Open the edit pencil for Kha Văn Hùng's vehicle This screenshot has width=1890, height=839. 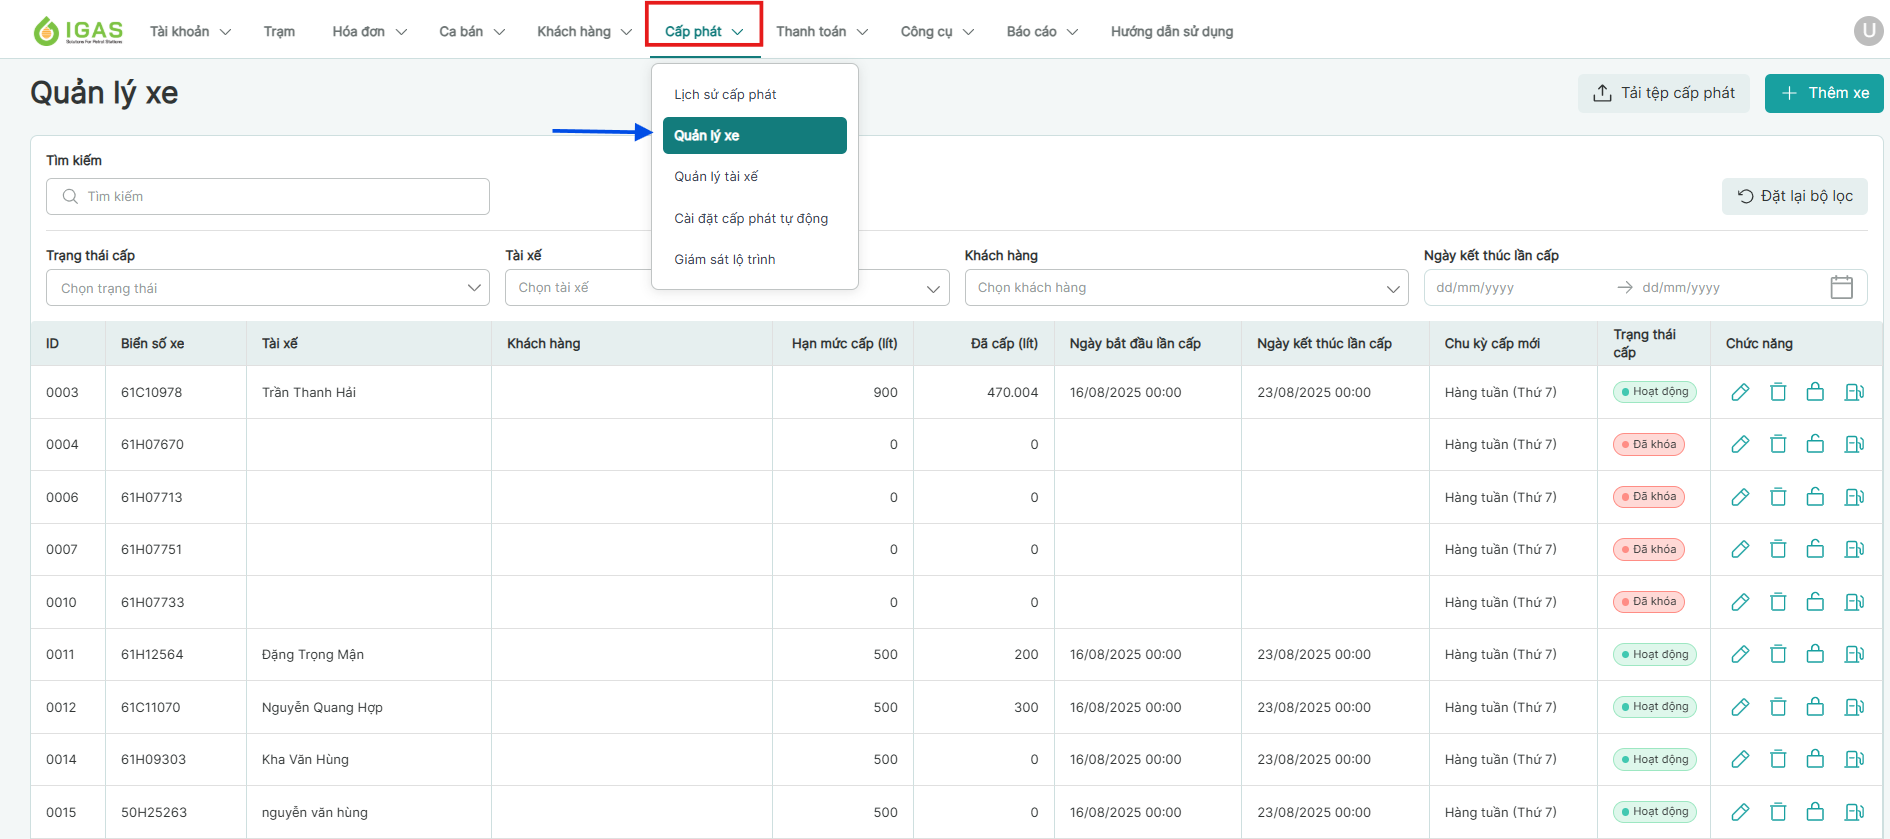coord(1740,759)
